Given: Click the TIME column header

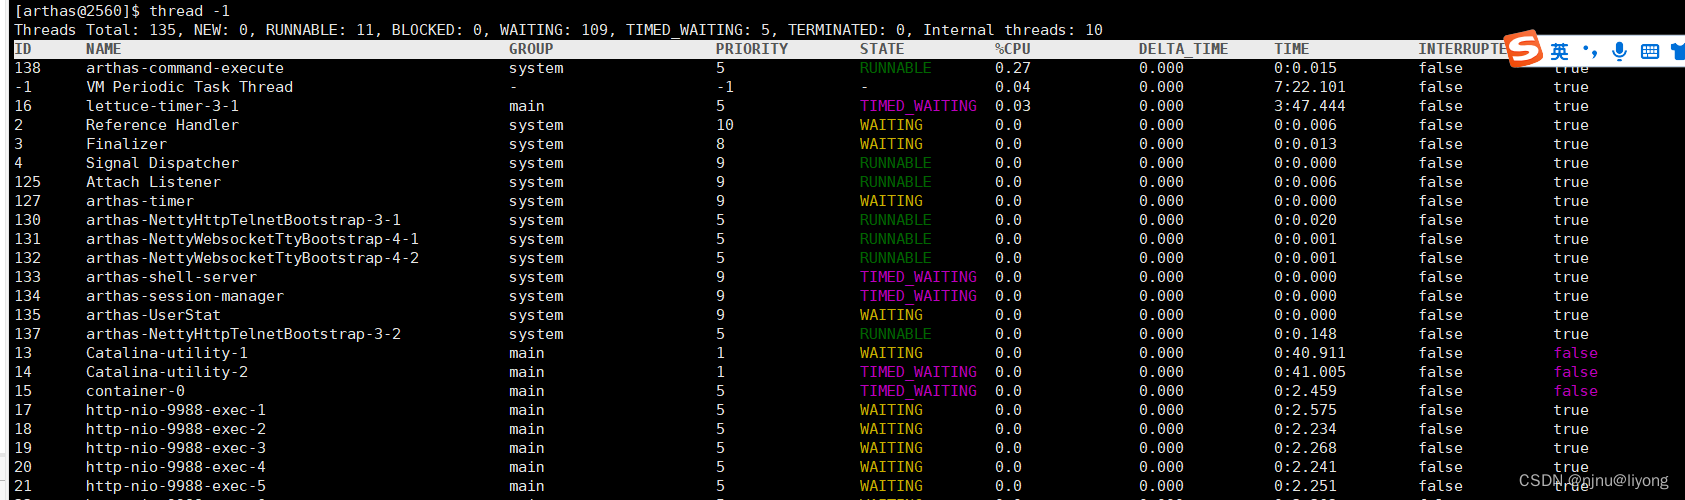Looking at the screenshot, I should (1292, 49).
